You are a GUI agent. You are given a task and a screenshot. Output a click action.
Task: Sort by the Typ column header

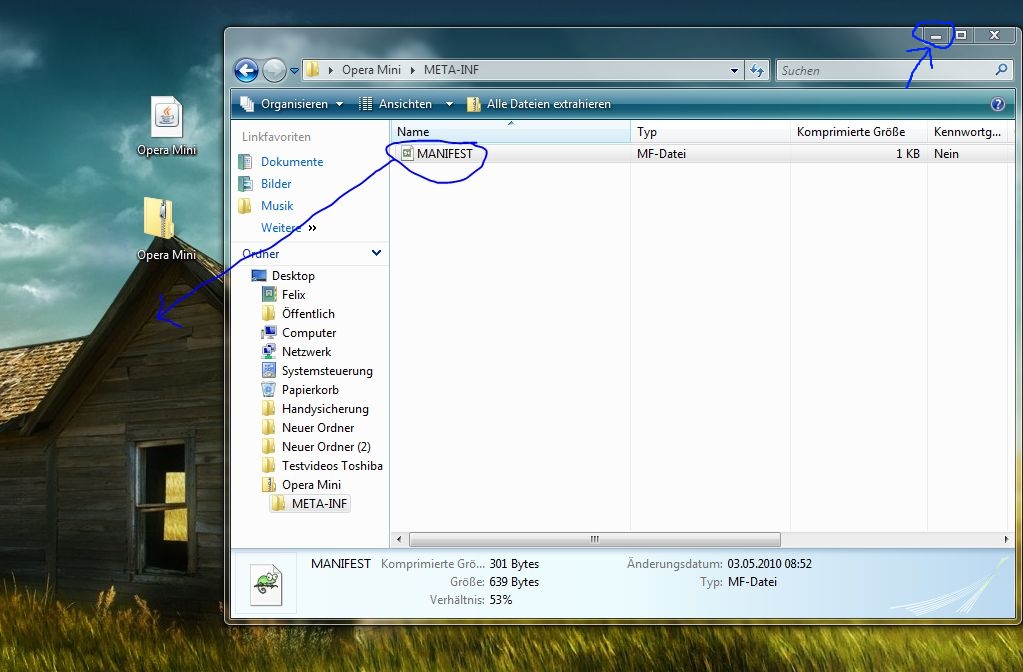(x=710, y=132)
